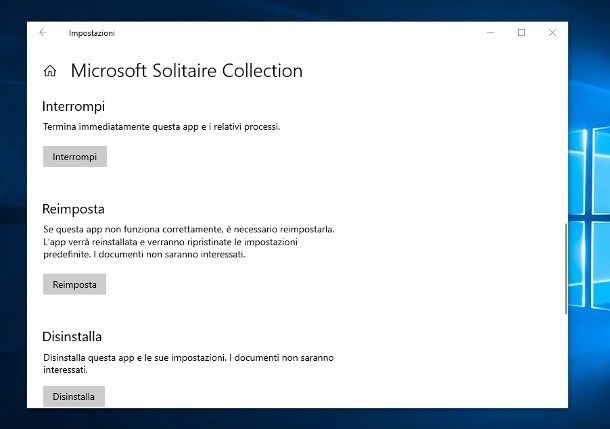The image size is (610, 429).
Task: Click the 'Se questa app non funziona' text
Action: tap(189, 242)
